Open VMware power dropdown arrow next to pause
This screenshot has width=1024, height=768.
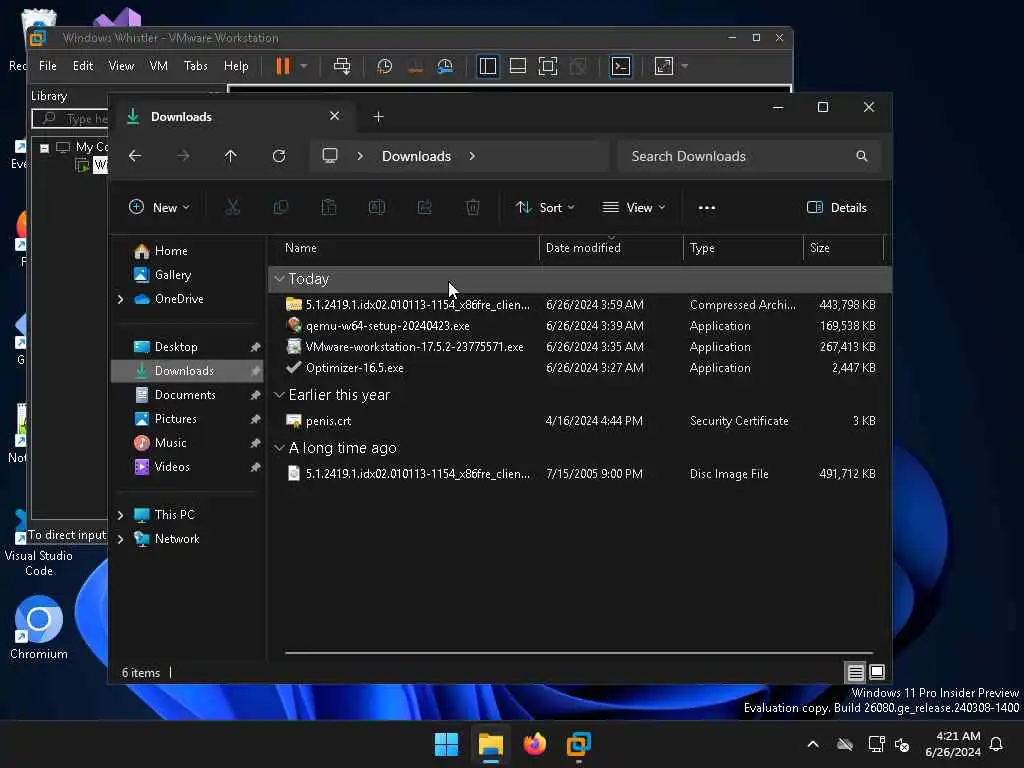pos(304,66)
